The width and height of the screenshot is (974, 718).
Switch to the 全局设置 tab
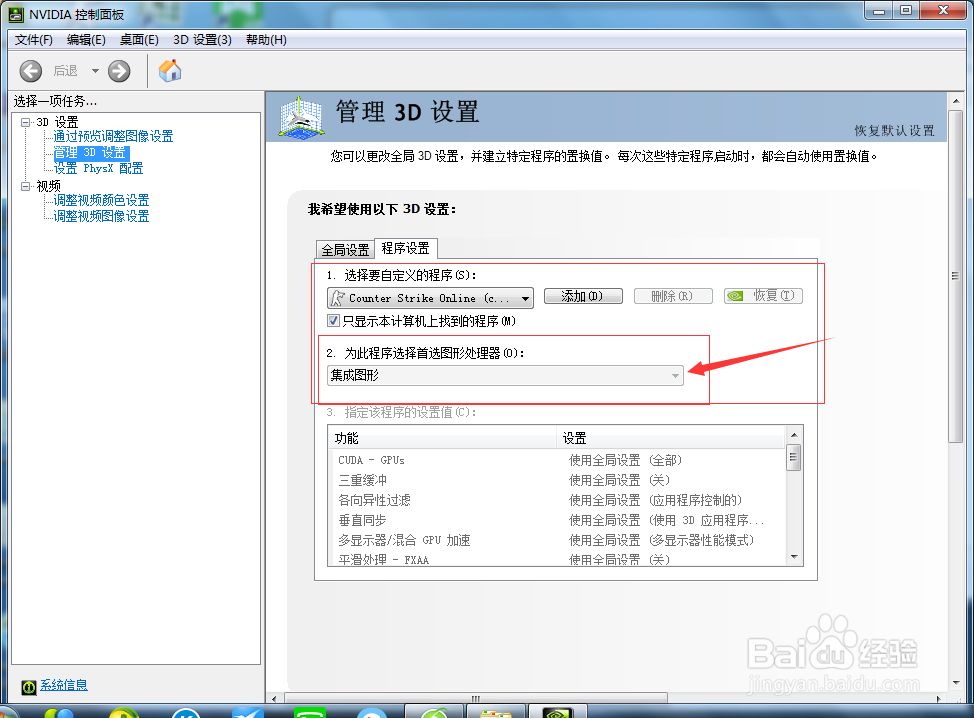coord(344,249)
